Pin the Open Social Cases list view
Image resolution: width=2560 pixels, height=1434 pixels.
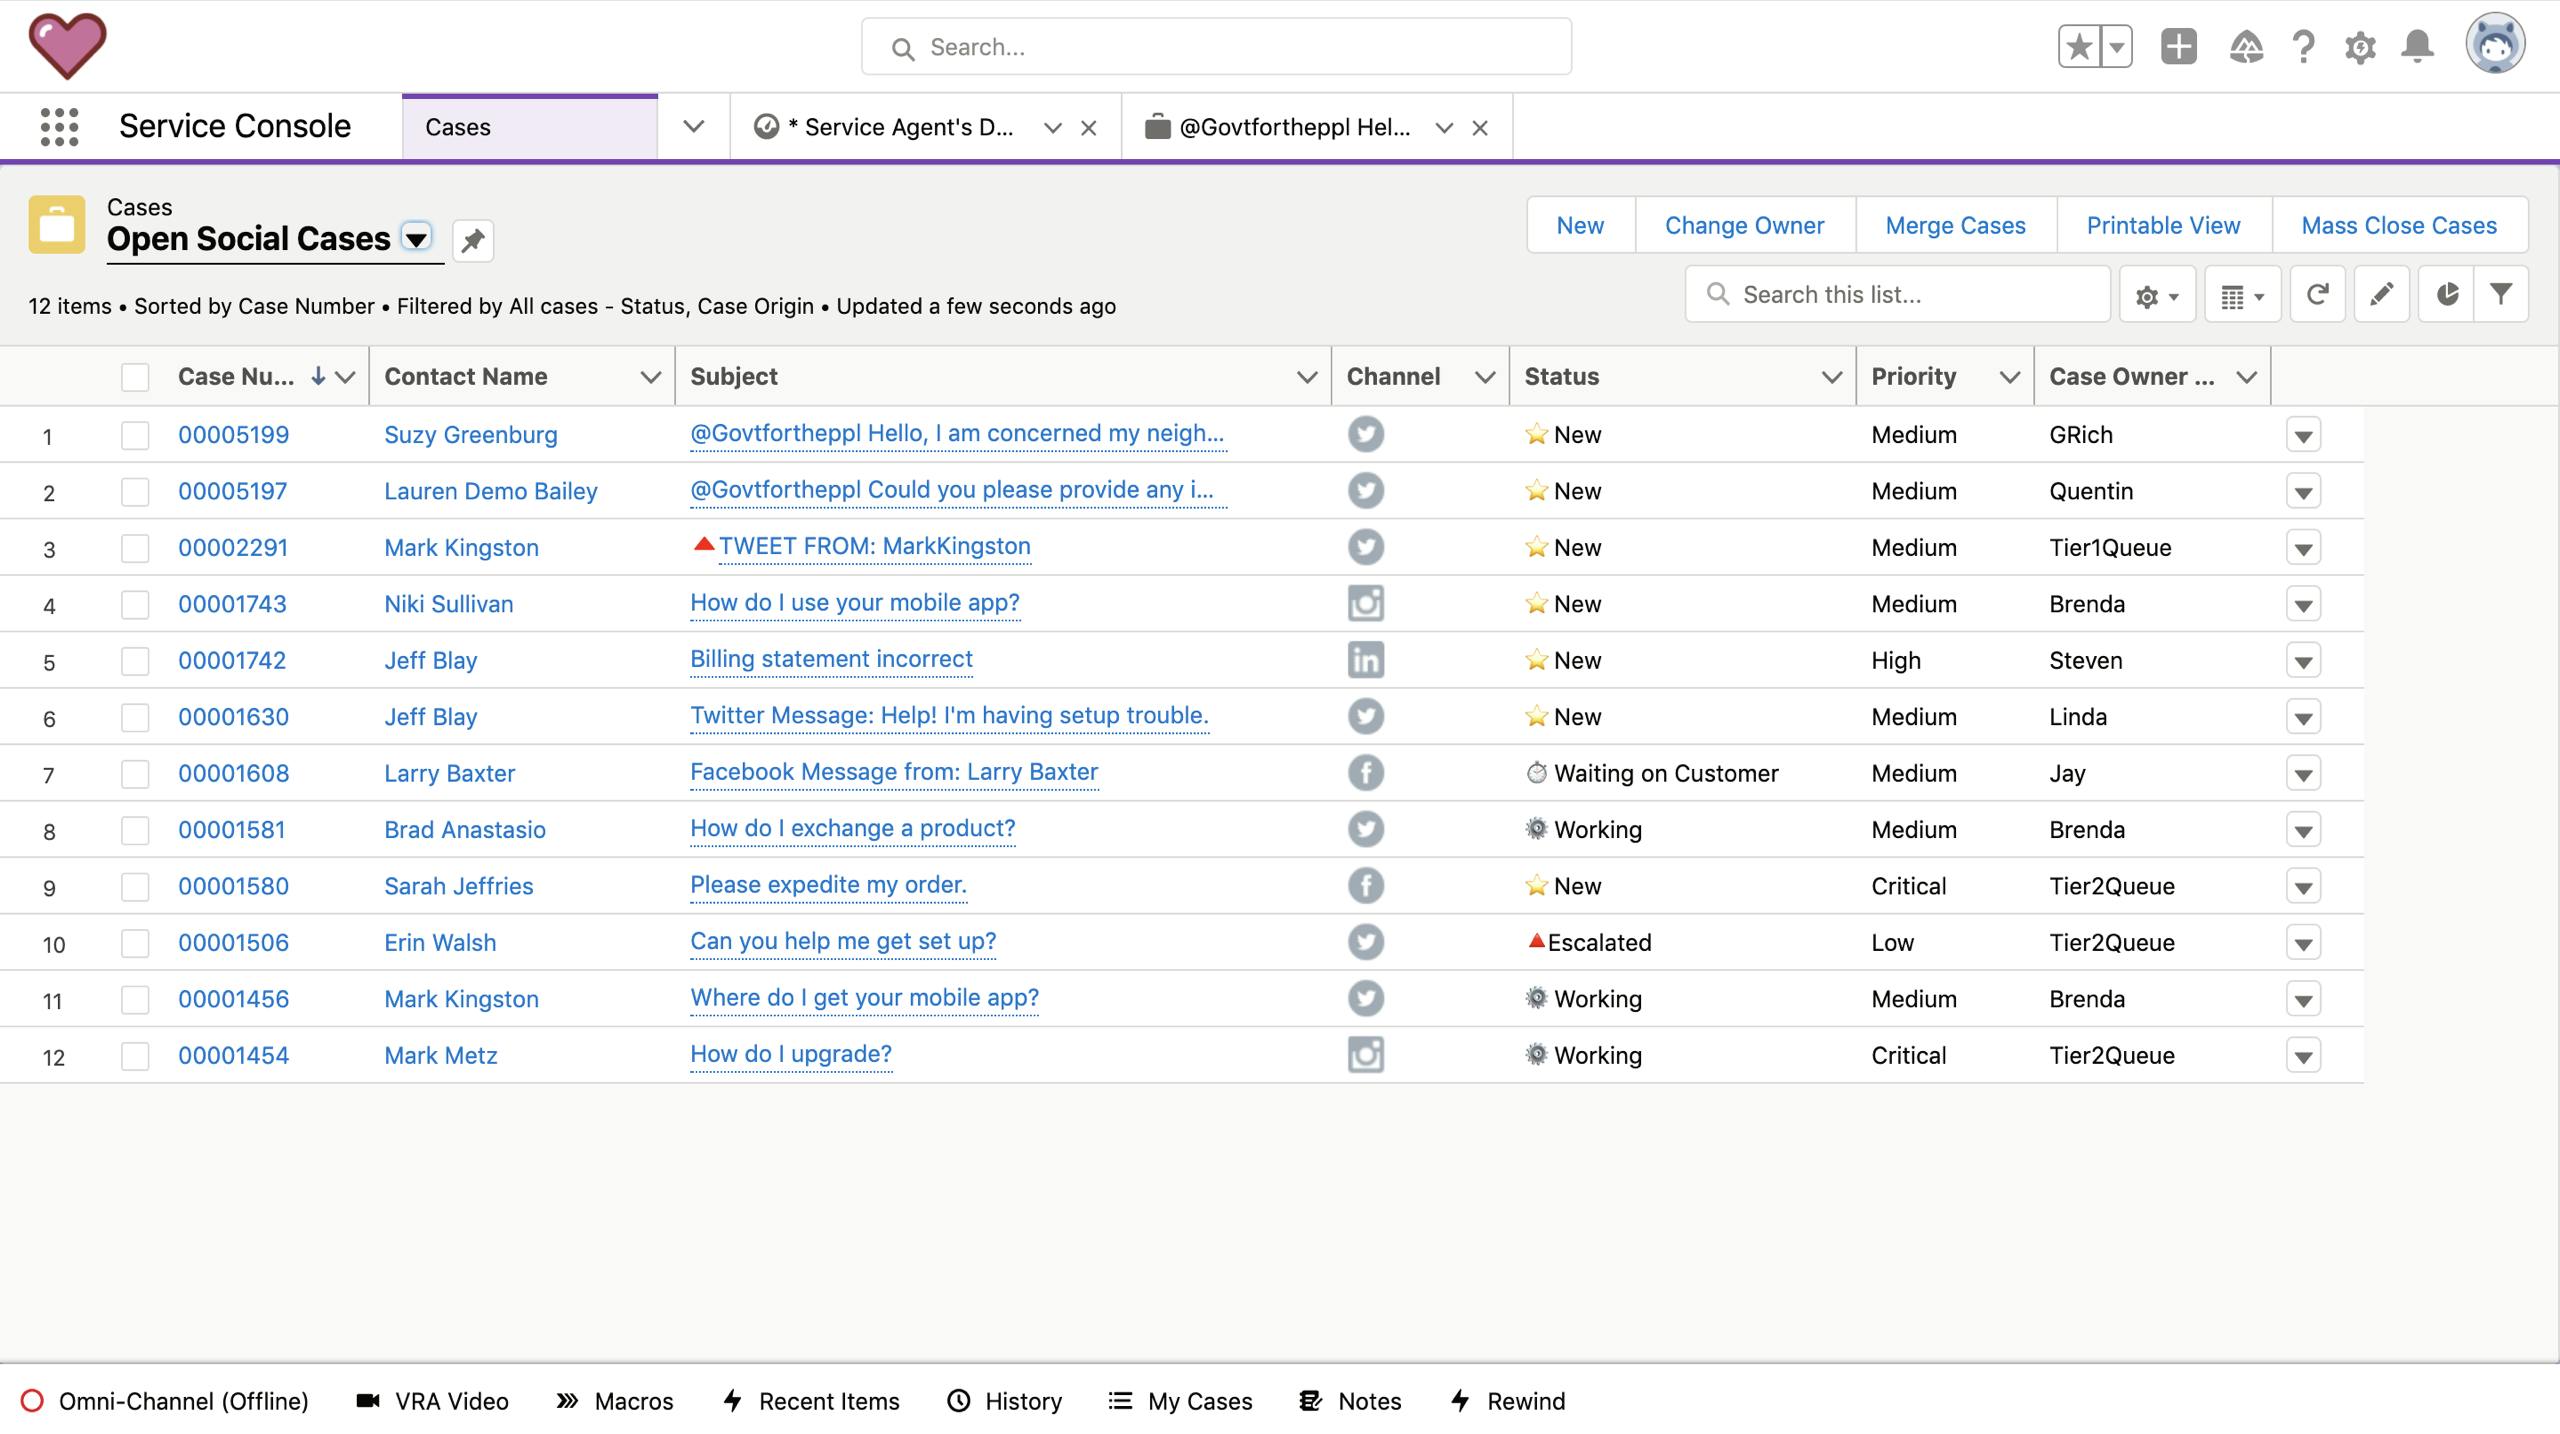[473, 240]
